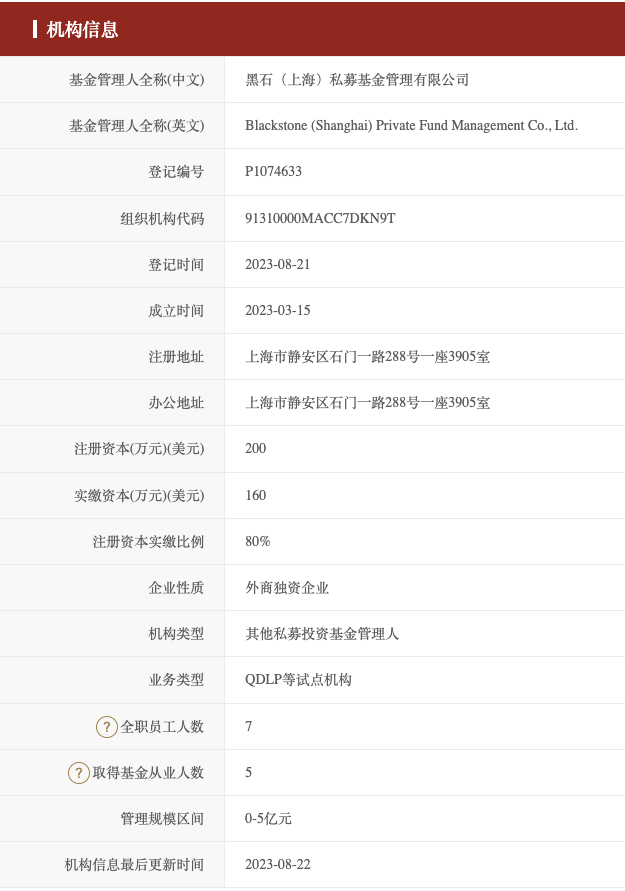
Task: Click registration date 2023-08-21
Action: (x=277, y=264)
